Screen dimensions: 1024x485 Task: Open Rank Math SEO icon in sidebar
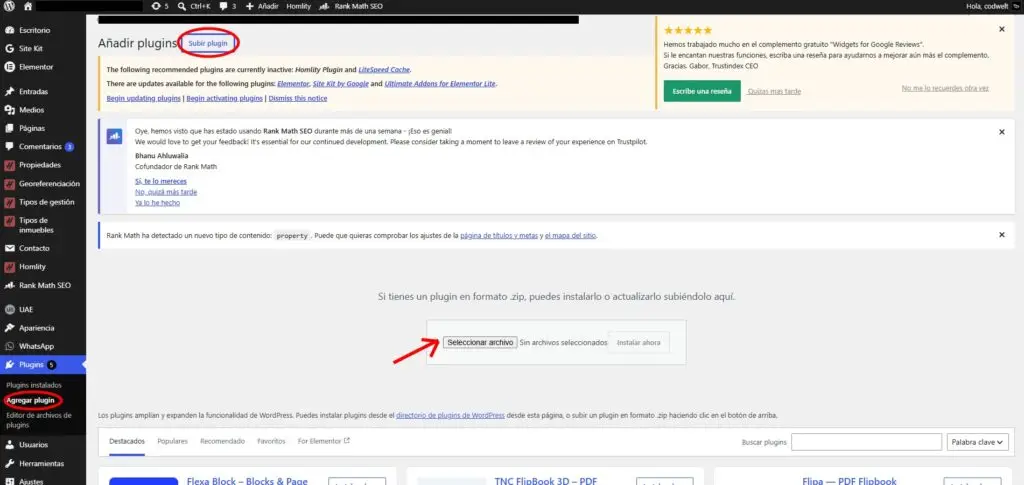(x=9, y=285)
